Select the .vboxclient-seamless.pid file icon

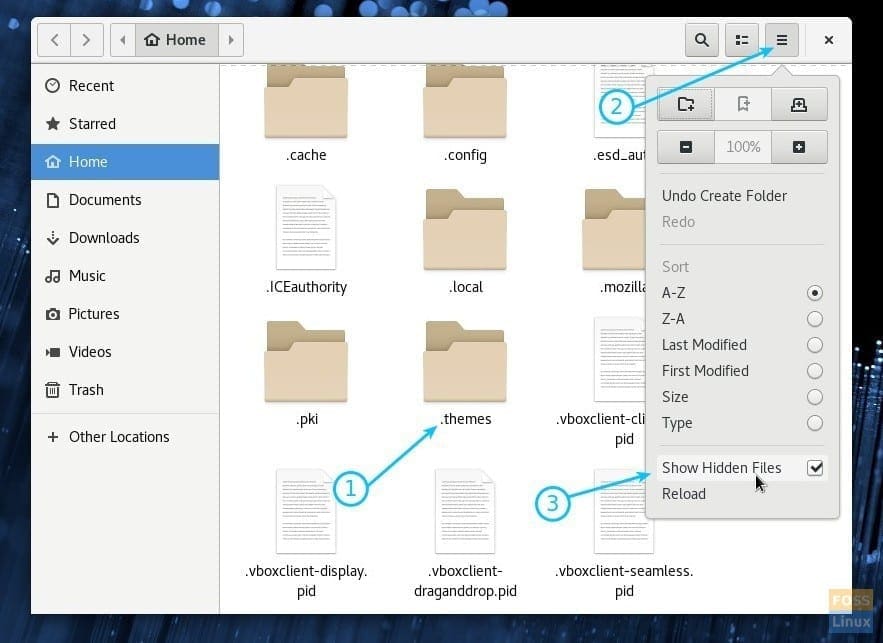[623, 511]
